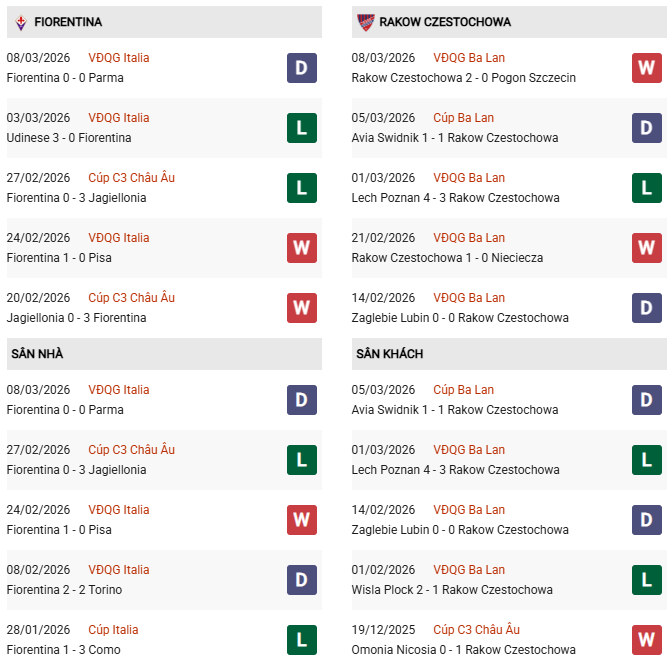Select W badge beside Rakow 1-0 Nieciecza
This screenshot has height=669, width=671.
click(x=647, y=248)
